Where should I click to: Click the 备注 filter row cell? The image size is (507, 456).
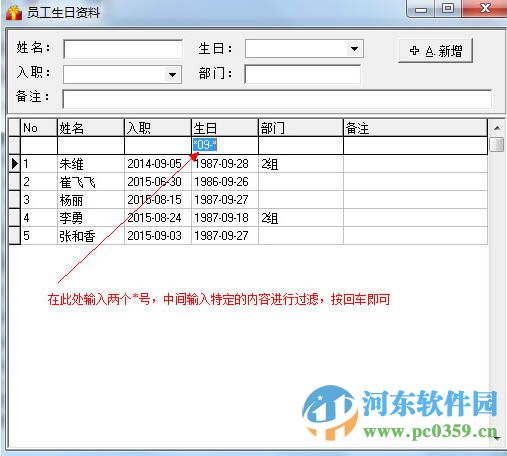click(415, 145)
